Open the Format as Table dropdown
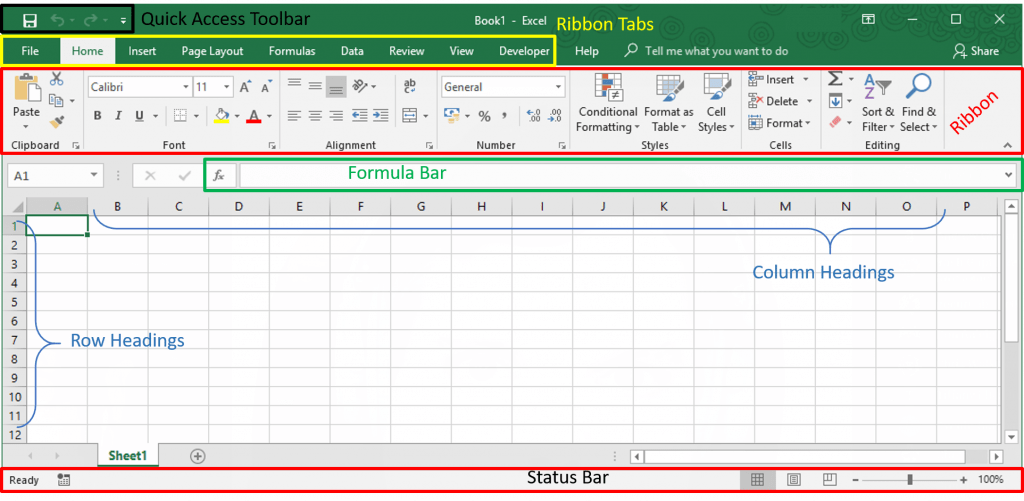The height and width of the screenshot is (501, 1024). coord(669,103)
